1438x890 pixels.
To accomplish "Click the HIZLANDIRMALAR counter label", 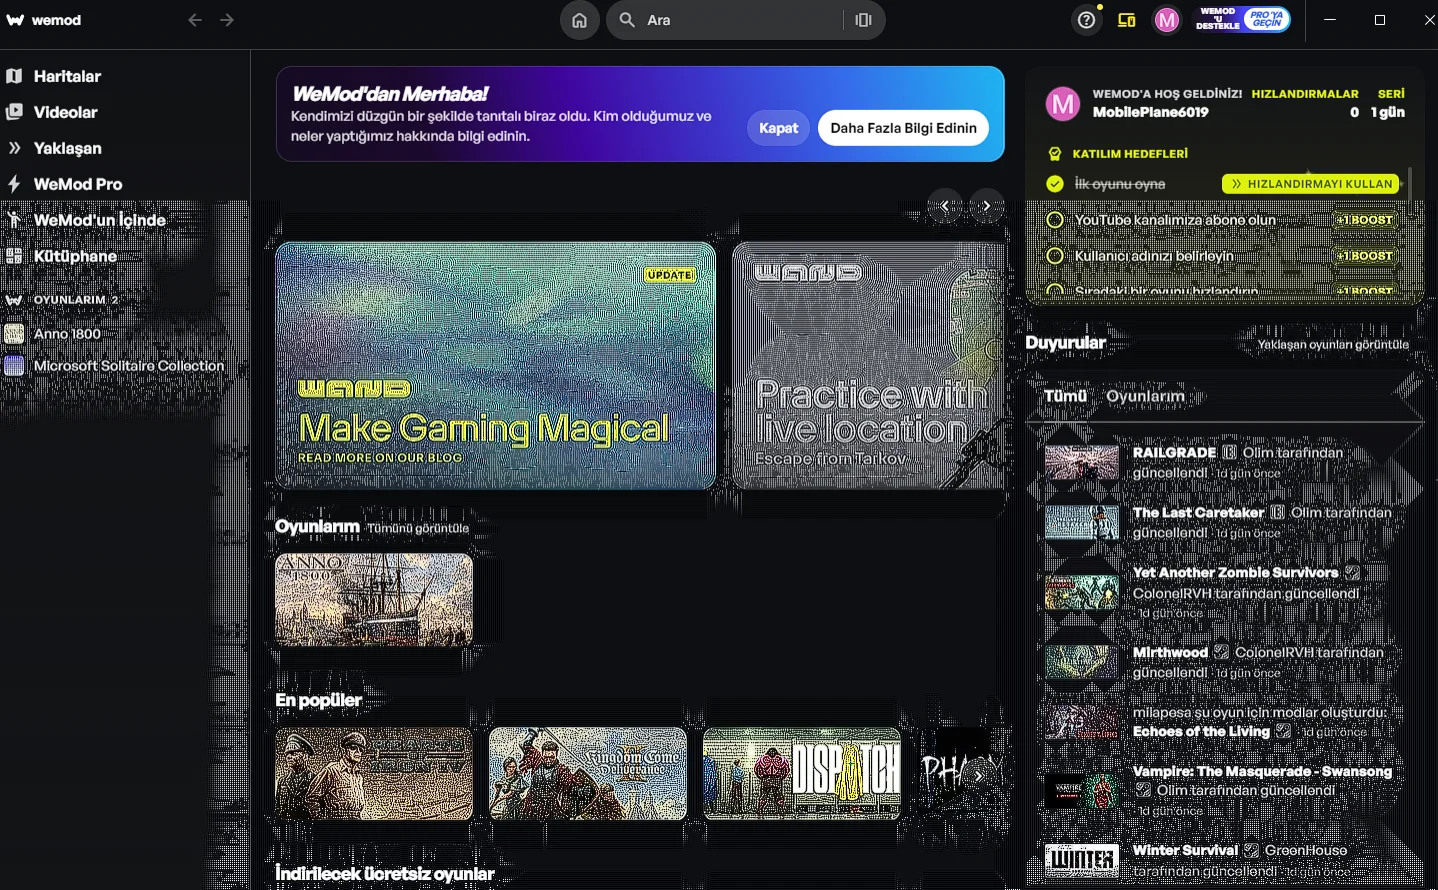I will click(x=1305, y=94).
